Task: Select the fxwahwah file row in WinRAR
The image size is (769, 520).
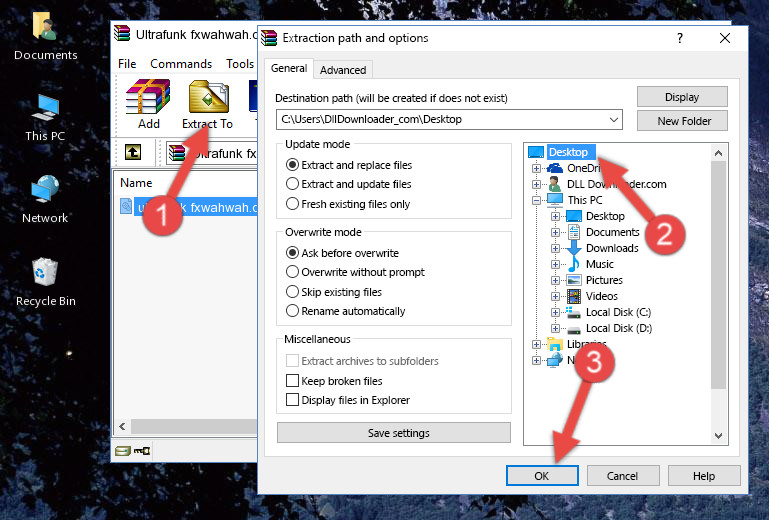Action: [x=188, y=207]
